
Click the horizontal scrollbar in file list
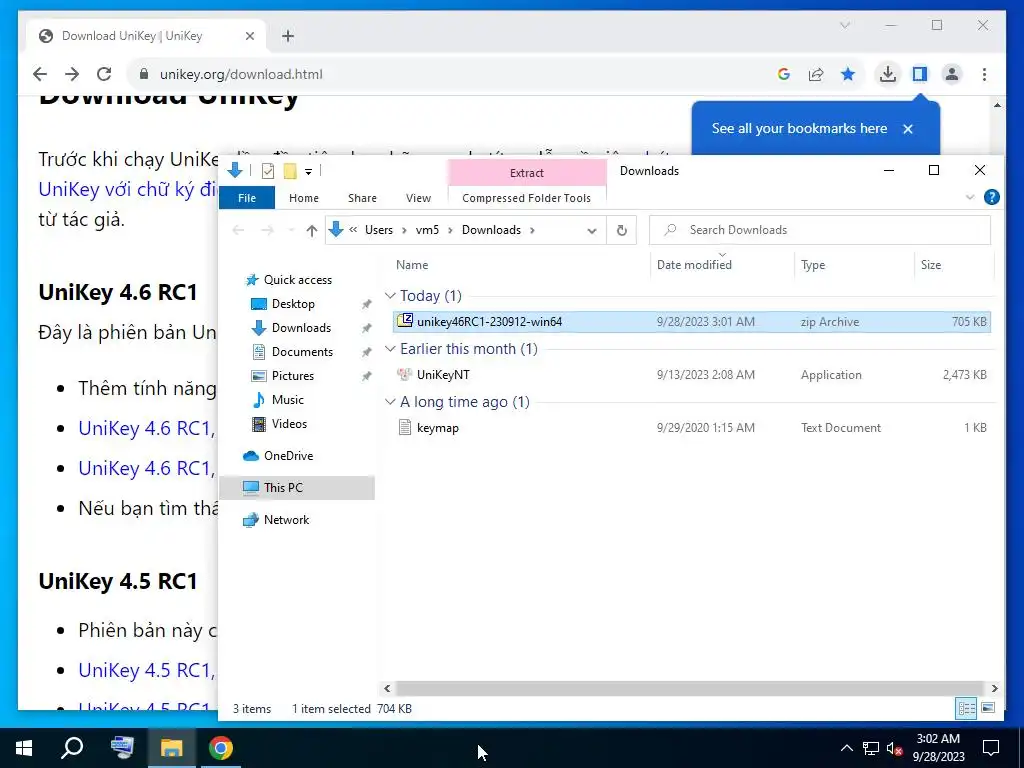click(x=689, y=688)
